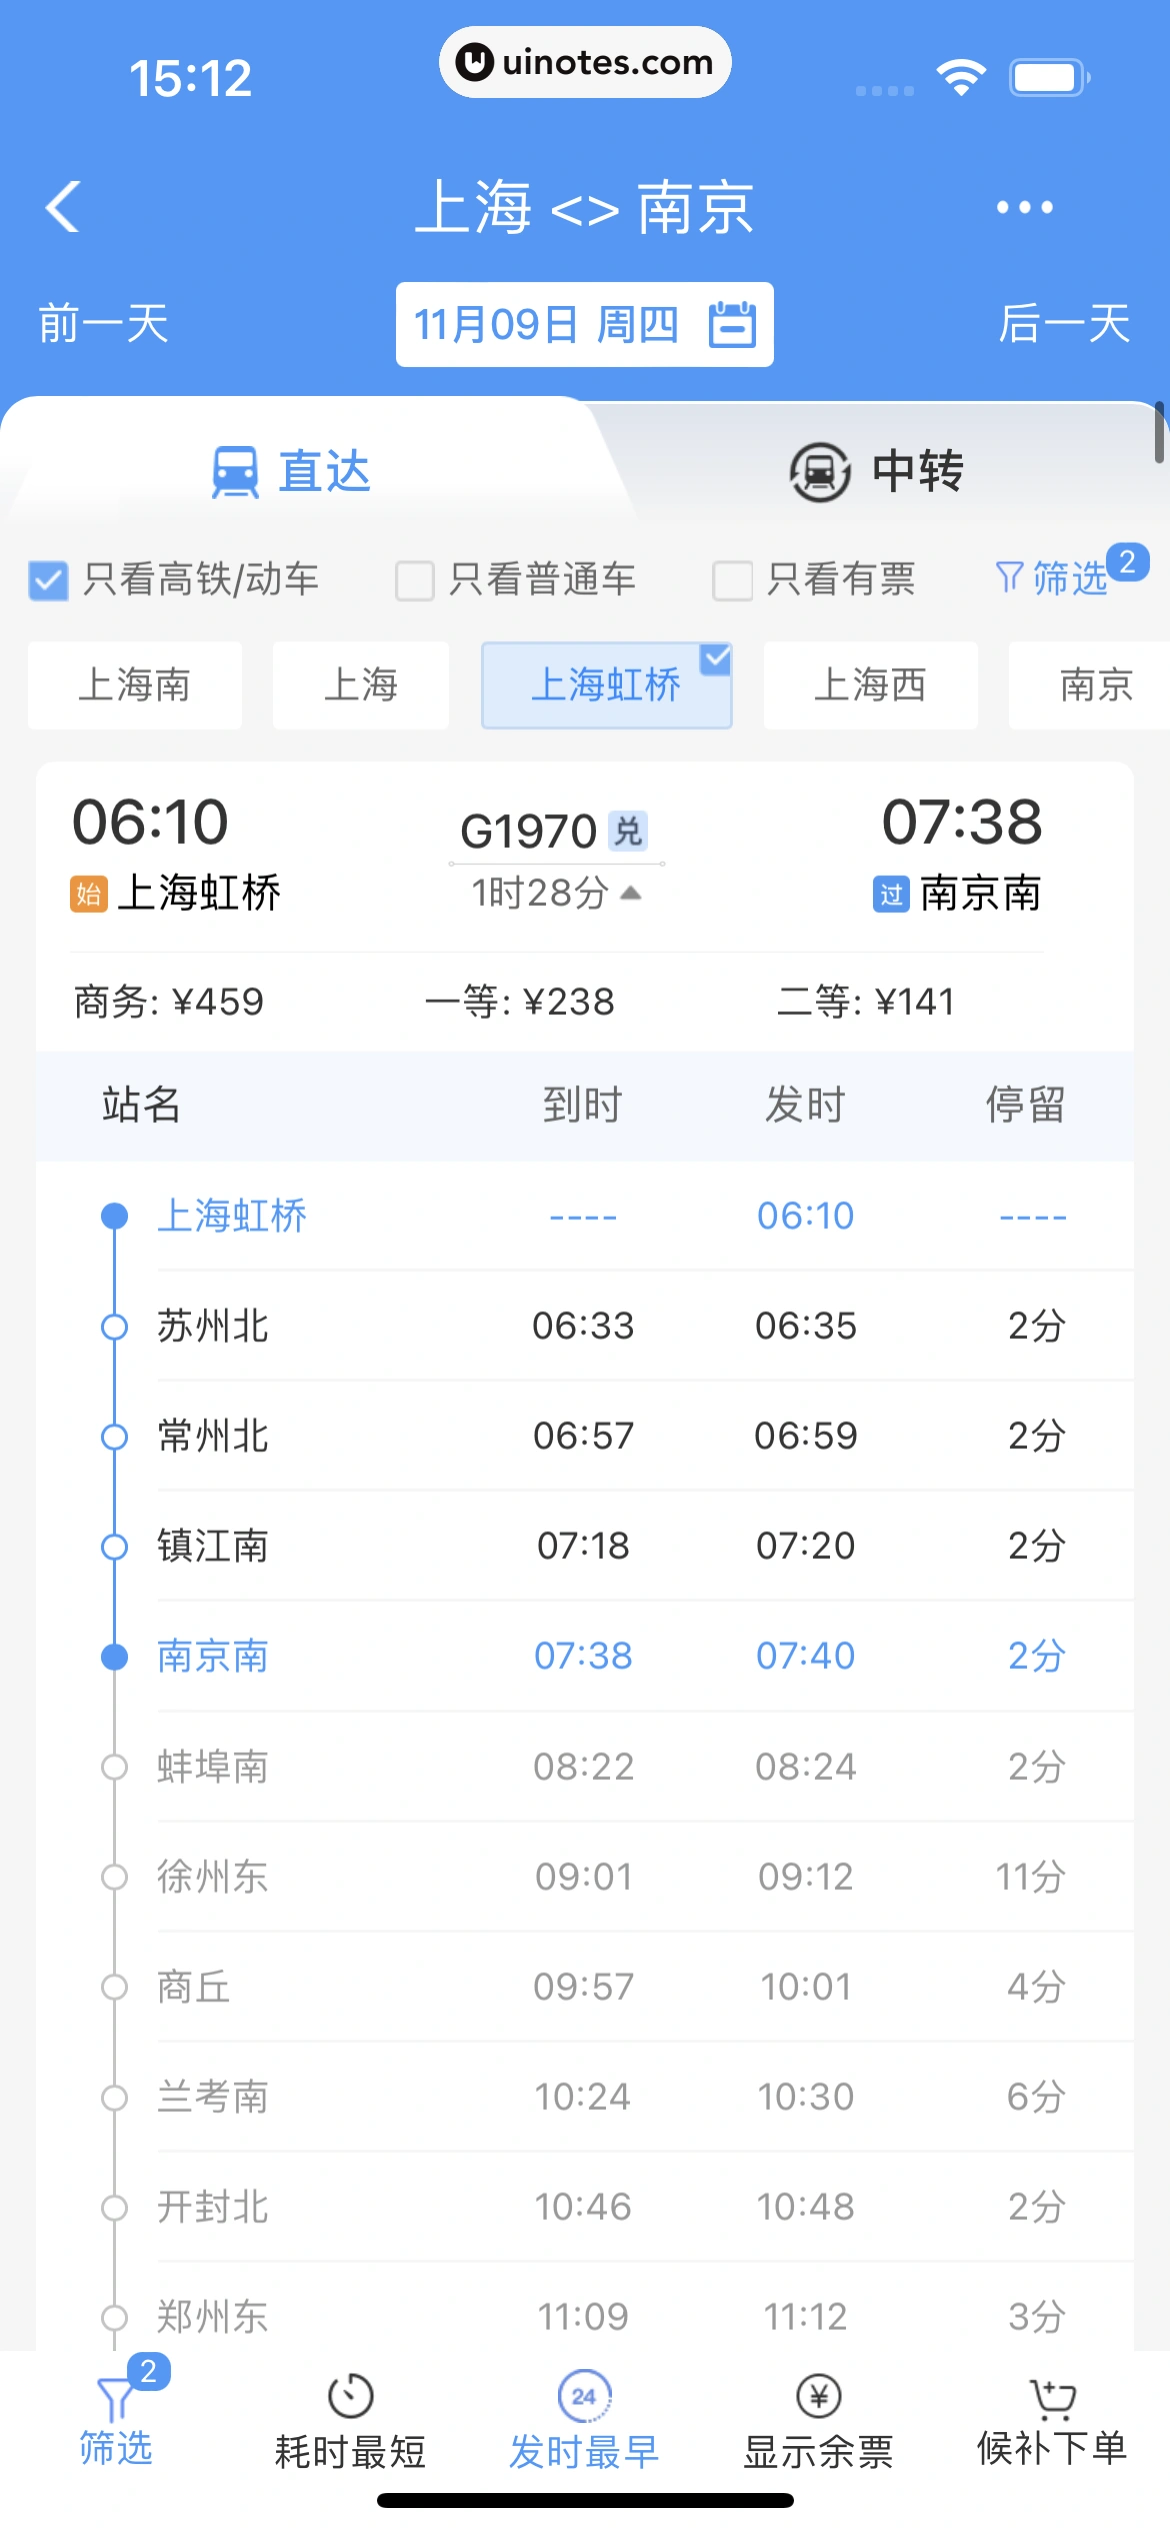Tap 商务: ¥459 fare
Image resolution: width=1170 pixels, height=2532 pixels.
[x=169, y=1002]
